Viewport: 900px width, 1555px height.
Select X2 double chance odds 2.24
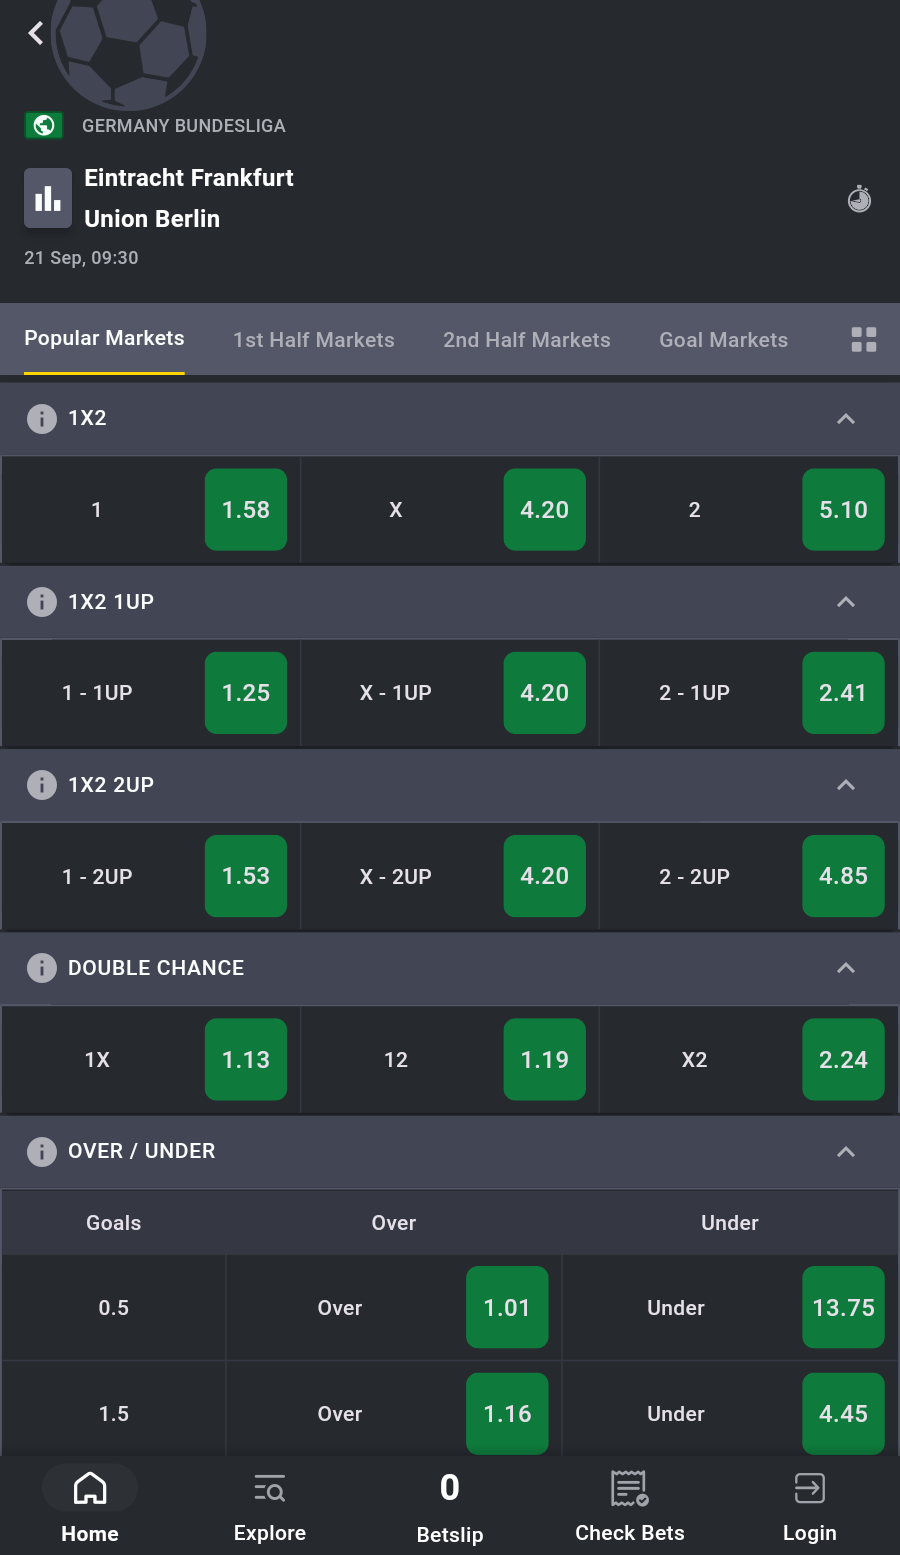coord(843,1060)
